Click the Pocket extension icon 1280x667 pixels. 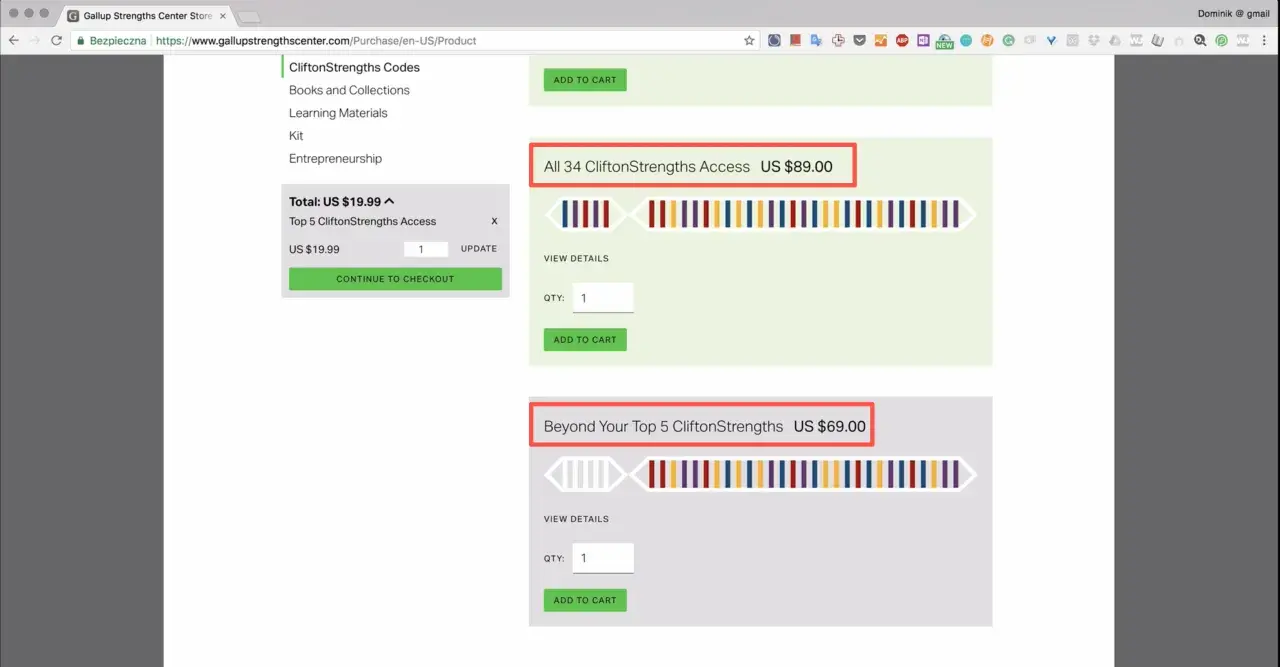coord(859,41)
